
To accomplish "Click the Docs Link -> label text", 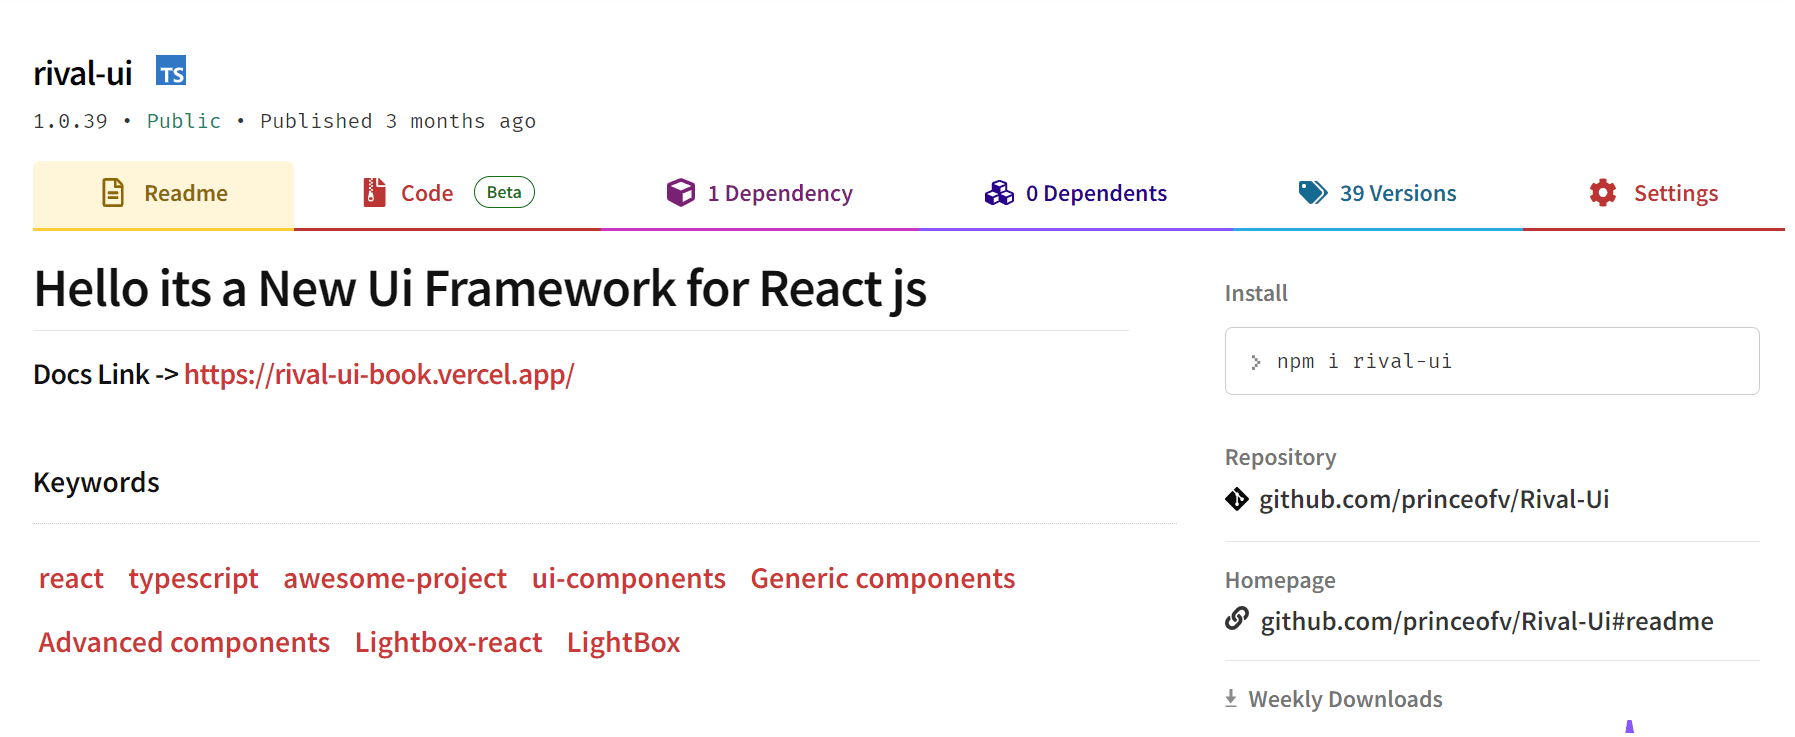I will [x=106, y=374].
